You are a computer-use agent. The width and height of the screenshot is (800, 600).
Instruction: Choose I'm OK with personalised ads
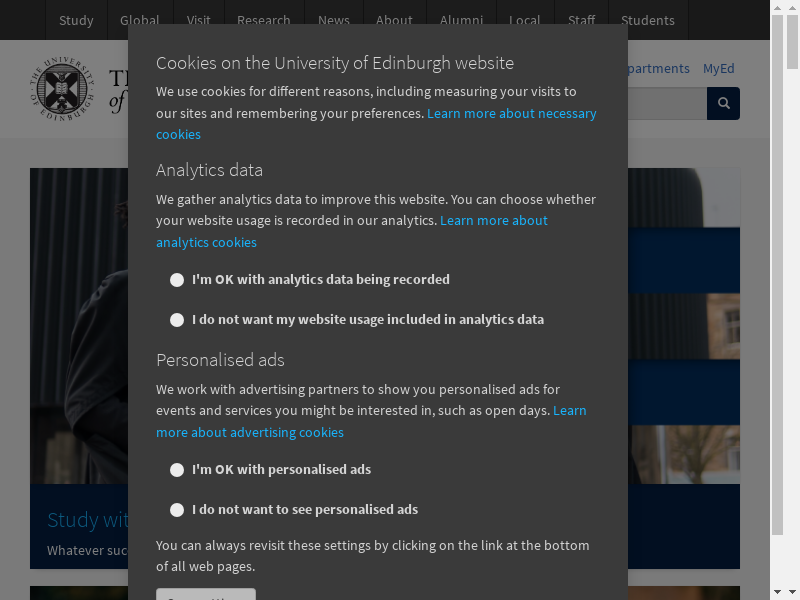[x=177, y=470]
